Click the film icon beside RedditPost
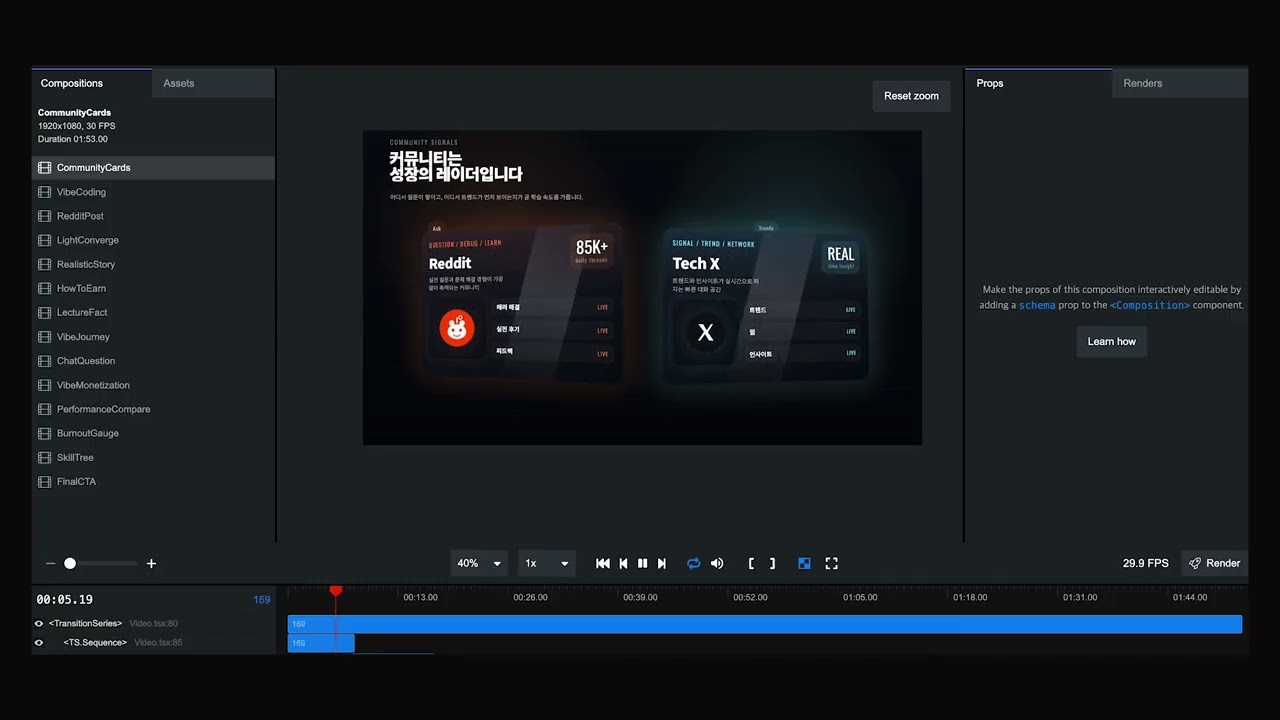The height and width of the screenshot is (720, 1280). (x=45, y=216)
